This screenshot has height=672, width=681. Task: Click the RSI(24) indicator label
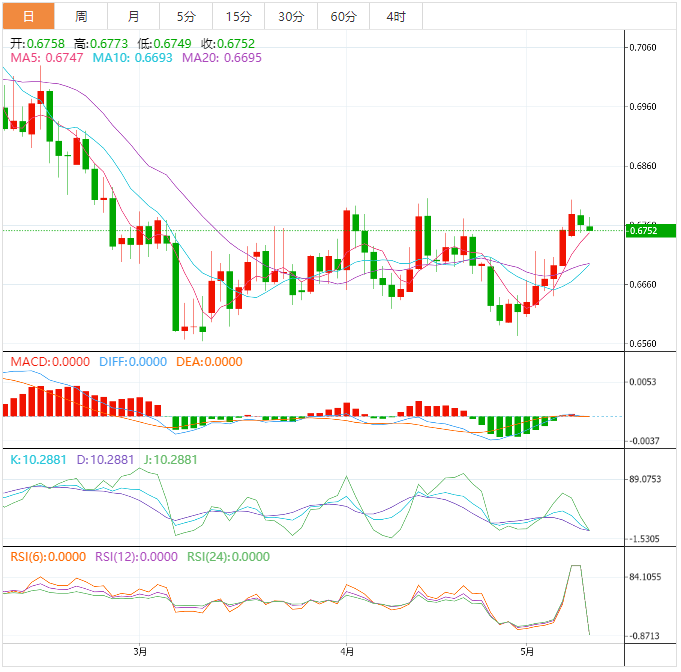click(227, 557)
